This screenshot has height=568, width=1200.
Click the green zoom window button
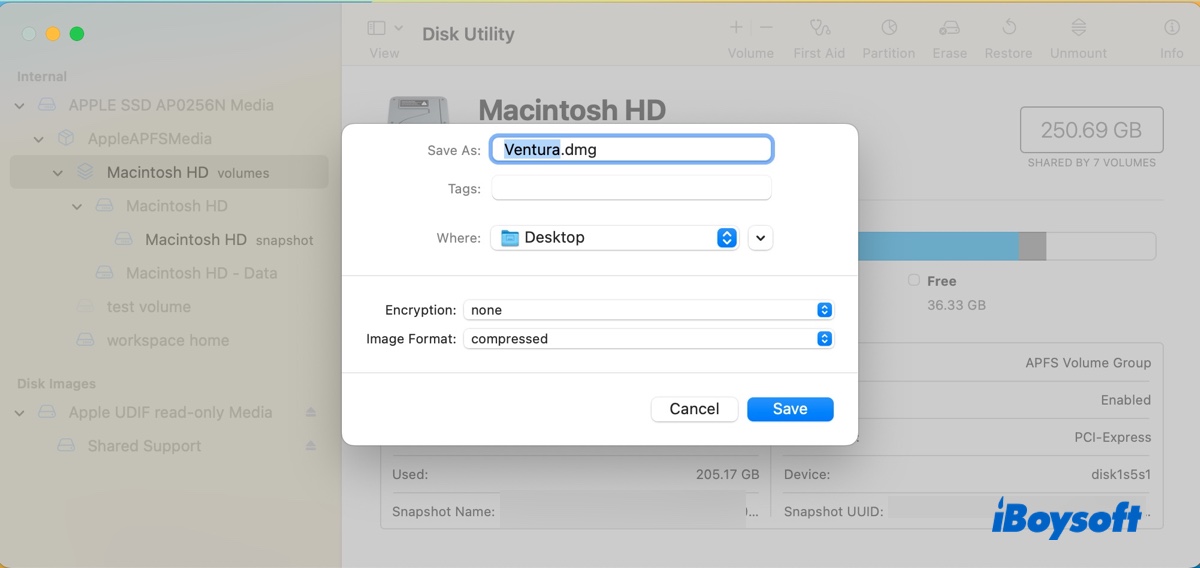(77, 34)
